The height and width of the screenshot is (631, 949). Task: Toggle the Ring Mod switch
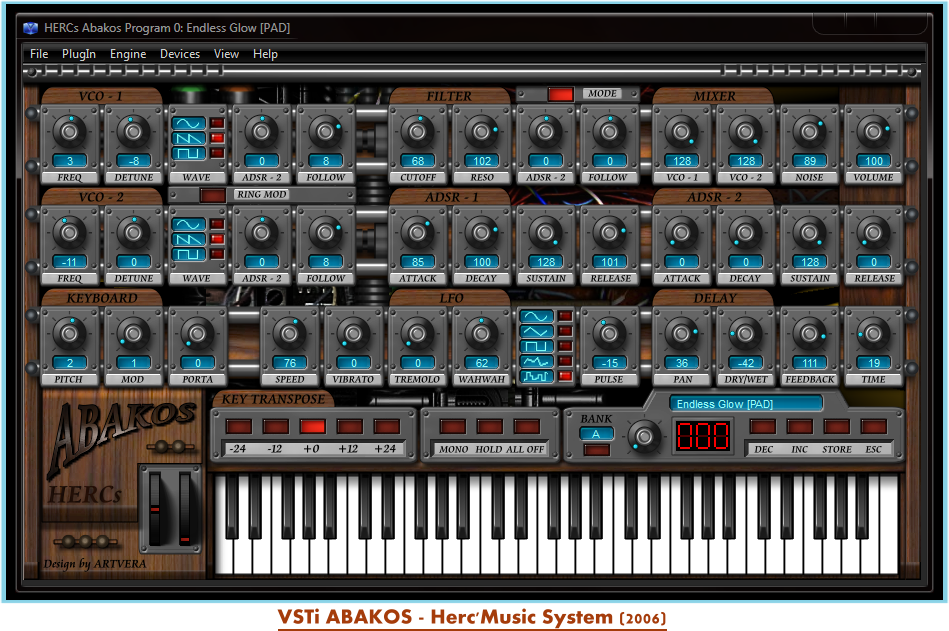click(212, 195)
